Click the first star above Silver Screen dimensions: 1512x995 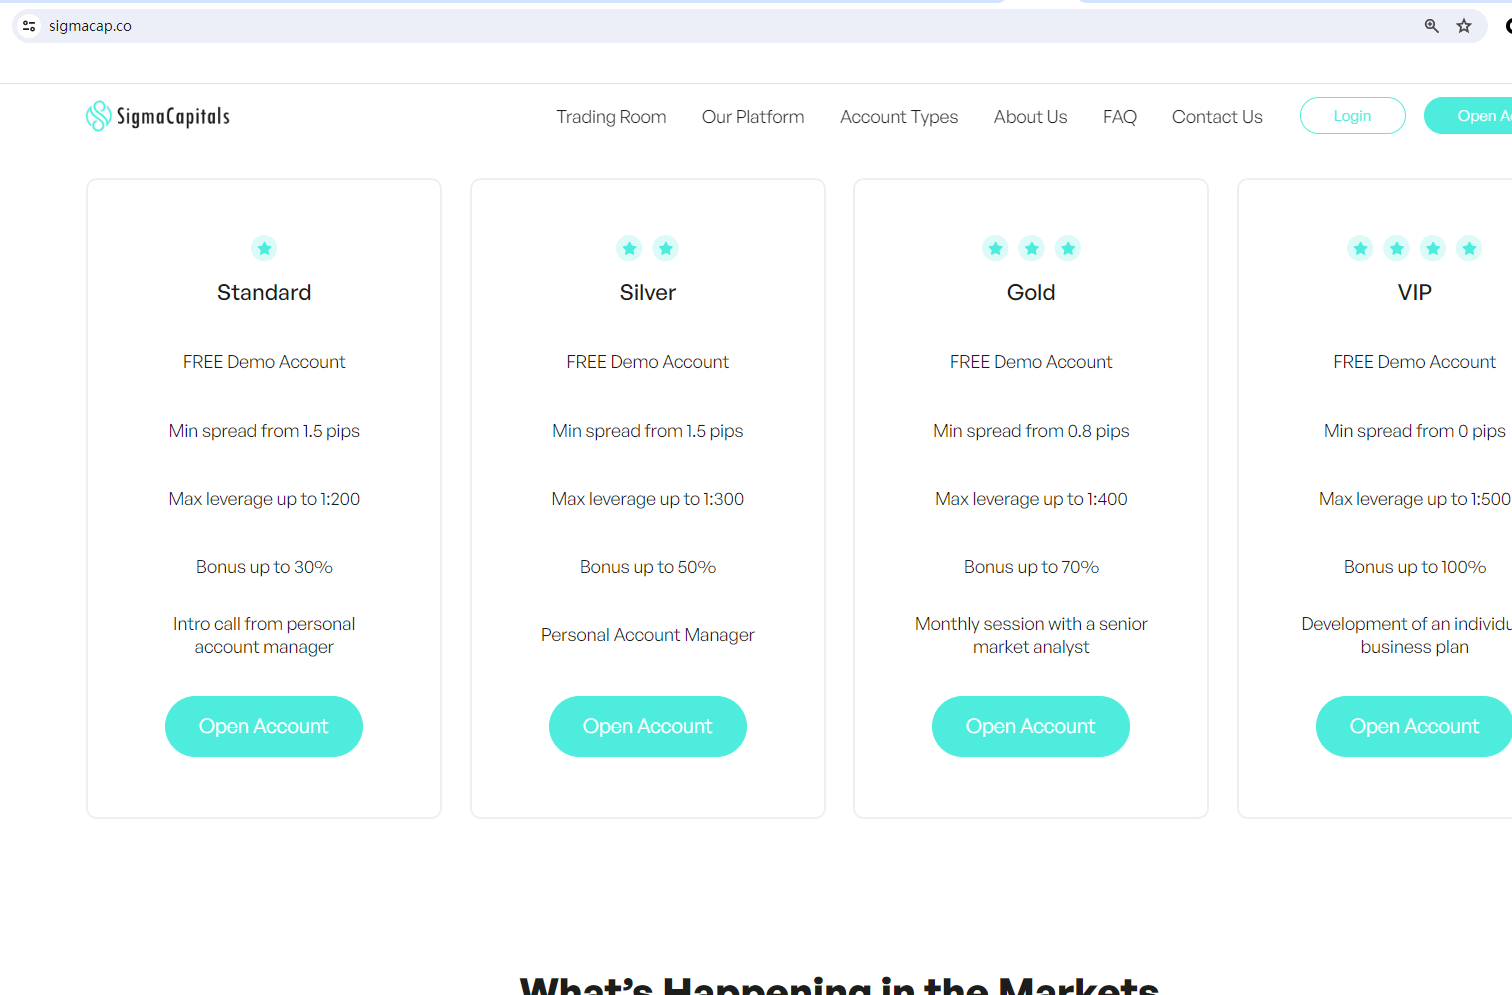pyautogui.click(x=629, y=248)
